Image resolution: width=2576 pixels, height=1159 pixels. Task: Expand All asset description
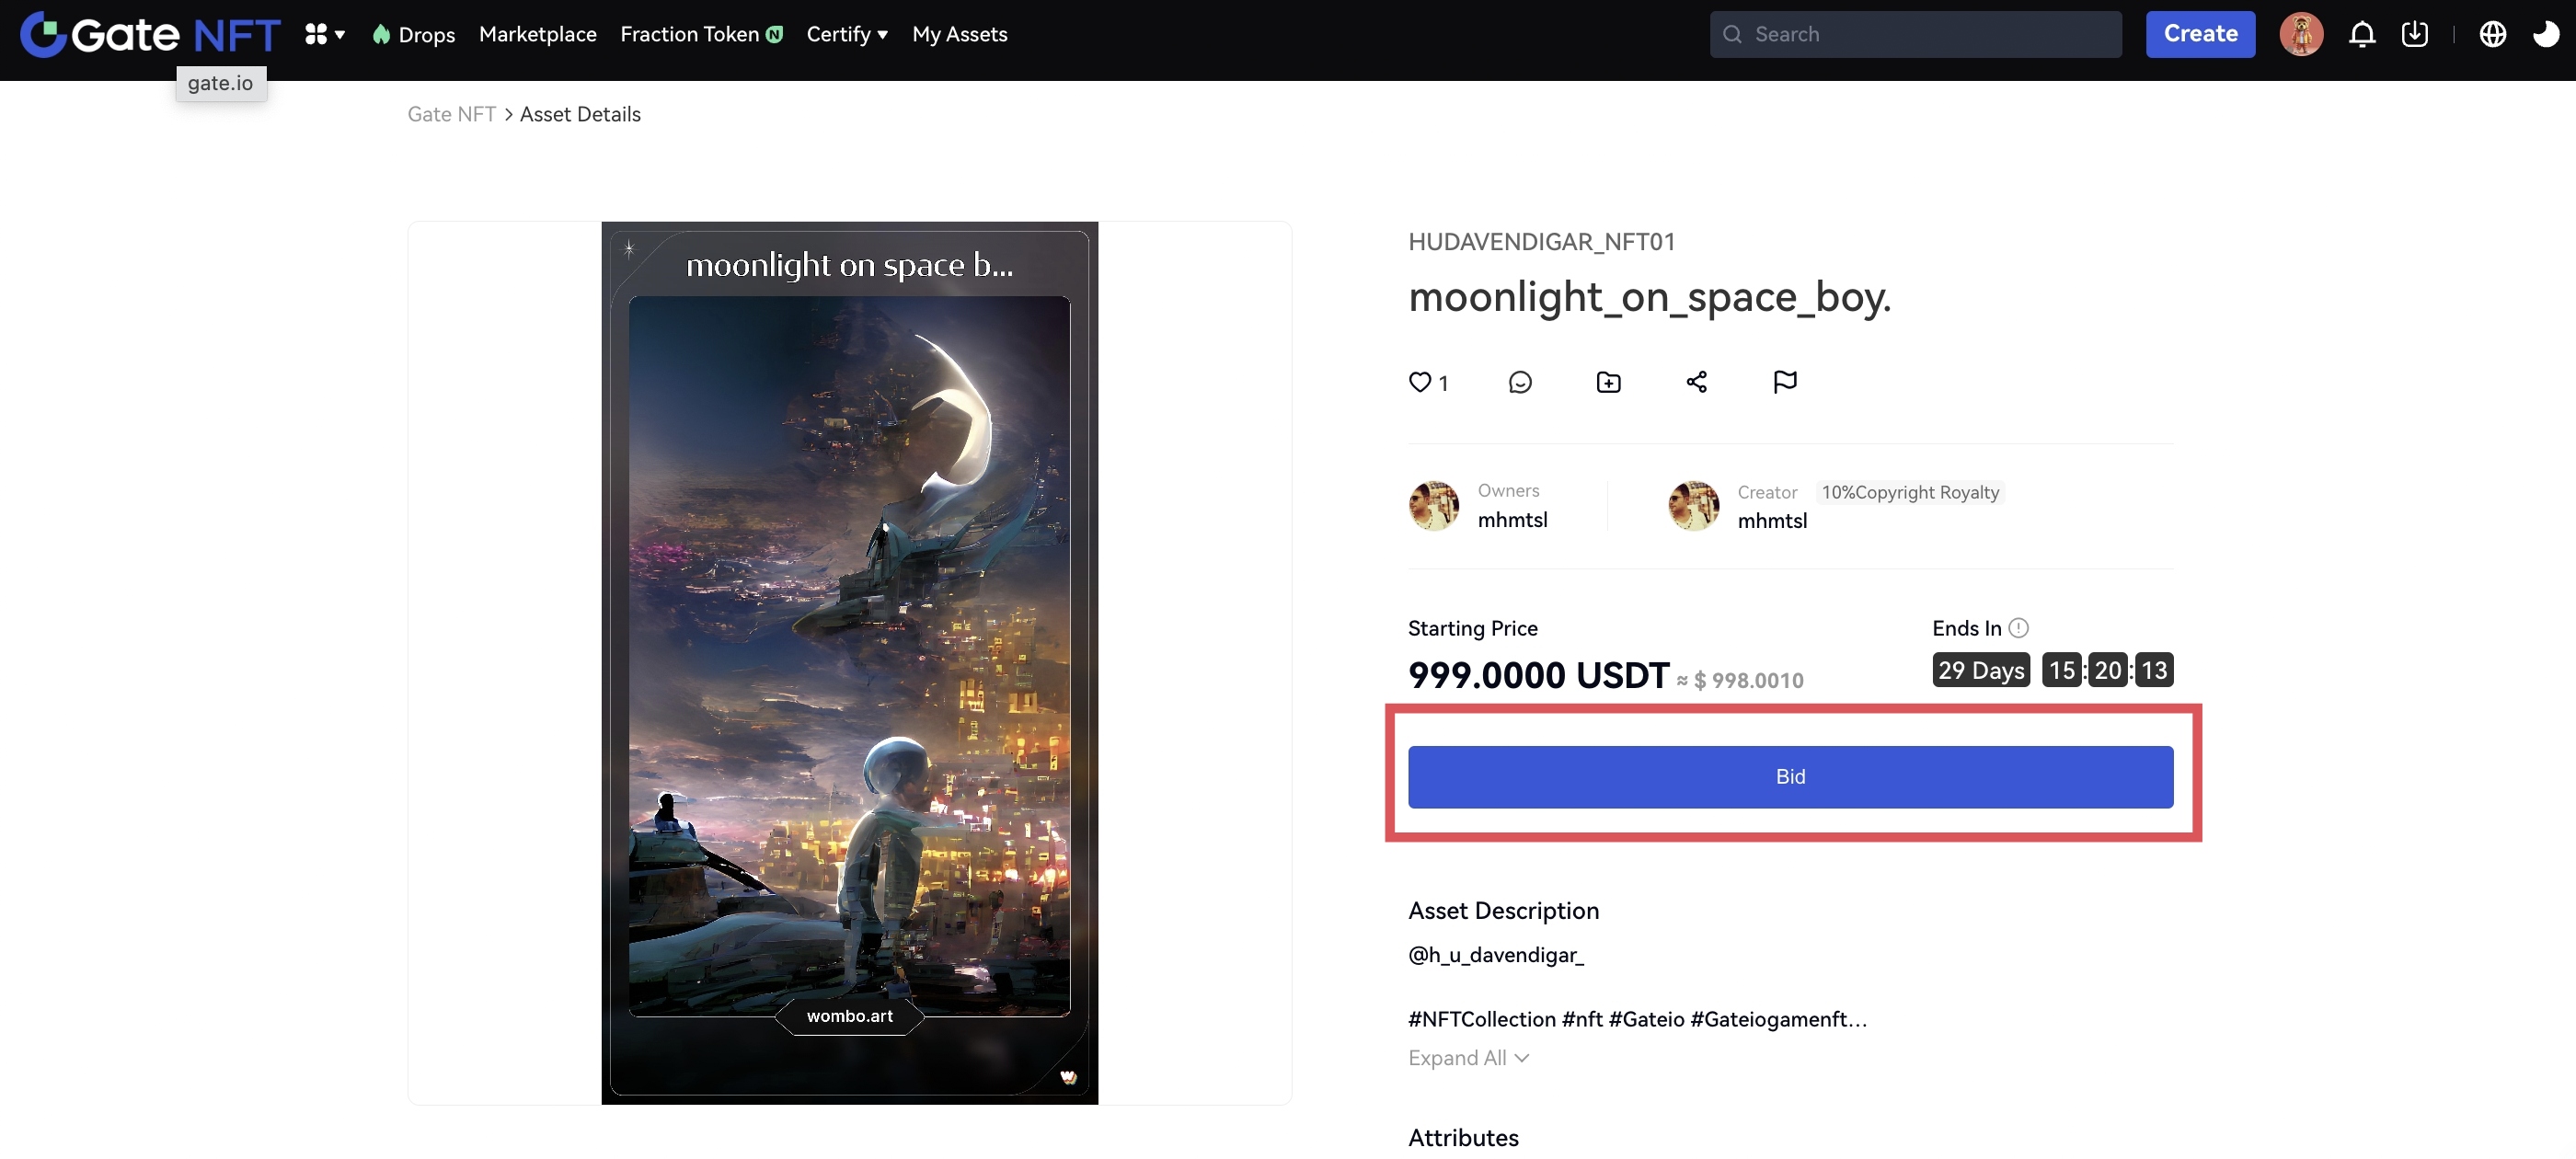(1467, 1057)
